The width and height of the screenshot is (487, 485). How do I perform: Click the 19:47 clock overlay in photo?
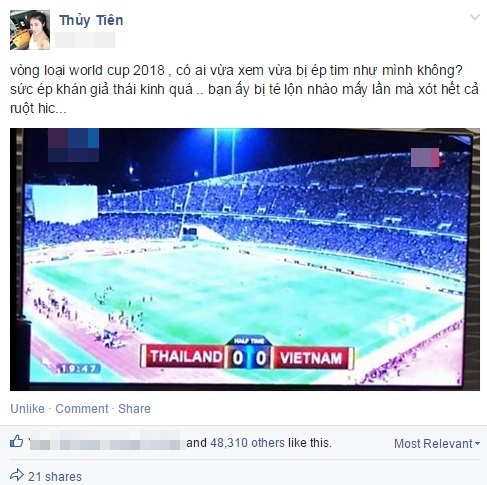(77, 369)
